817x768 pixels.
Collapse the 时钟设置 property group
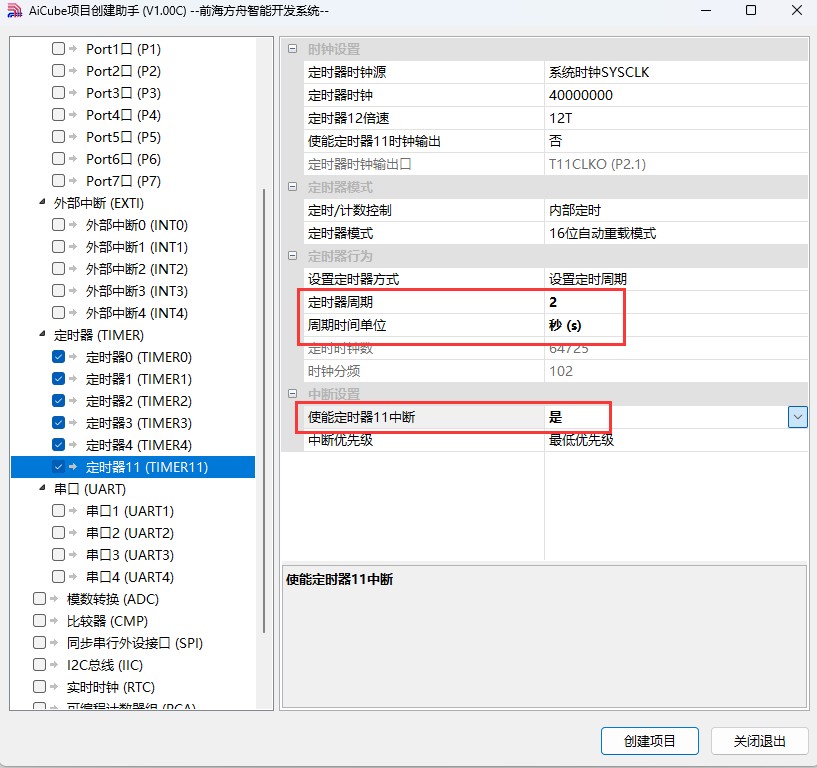(293, 49)
